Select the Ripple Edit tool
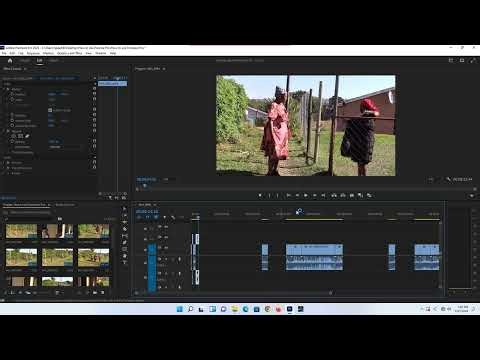 (x=125, y=222)
